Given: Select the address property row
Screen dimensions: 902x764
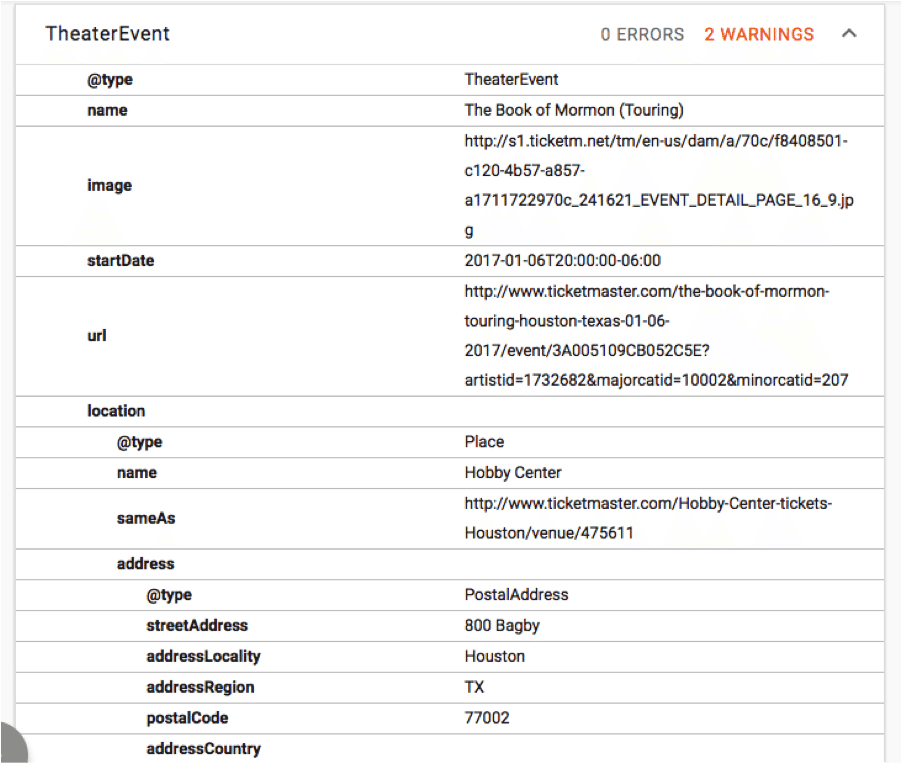Looking at the screenshot, I should [450, 564].
